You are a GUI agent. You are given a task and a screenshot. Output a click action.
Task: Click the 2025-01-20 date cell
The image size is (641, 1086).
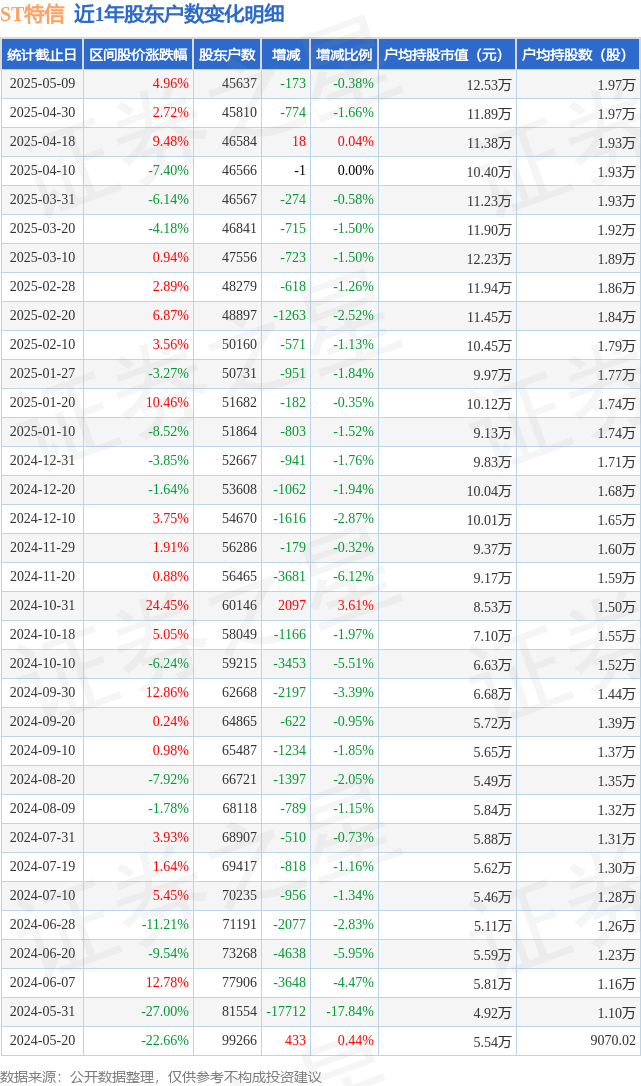(x=42, y=402)
